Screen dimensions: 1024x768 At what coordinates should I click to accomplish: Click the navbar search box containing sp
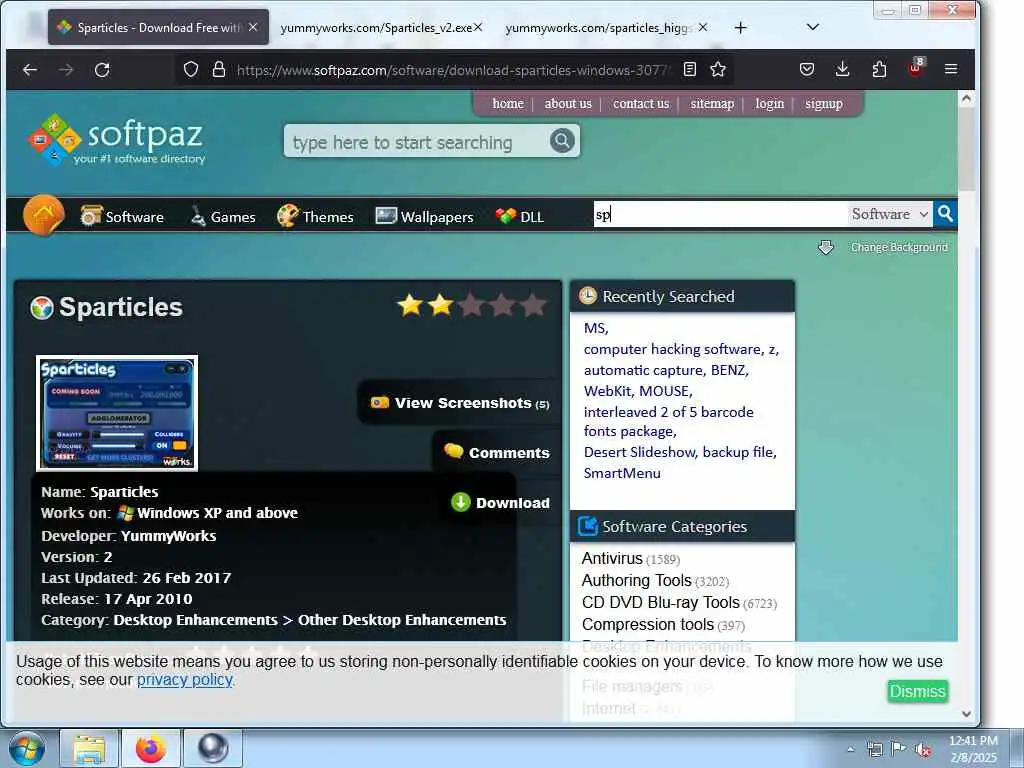[720, 214]
